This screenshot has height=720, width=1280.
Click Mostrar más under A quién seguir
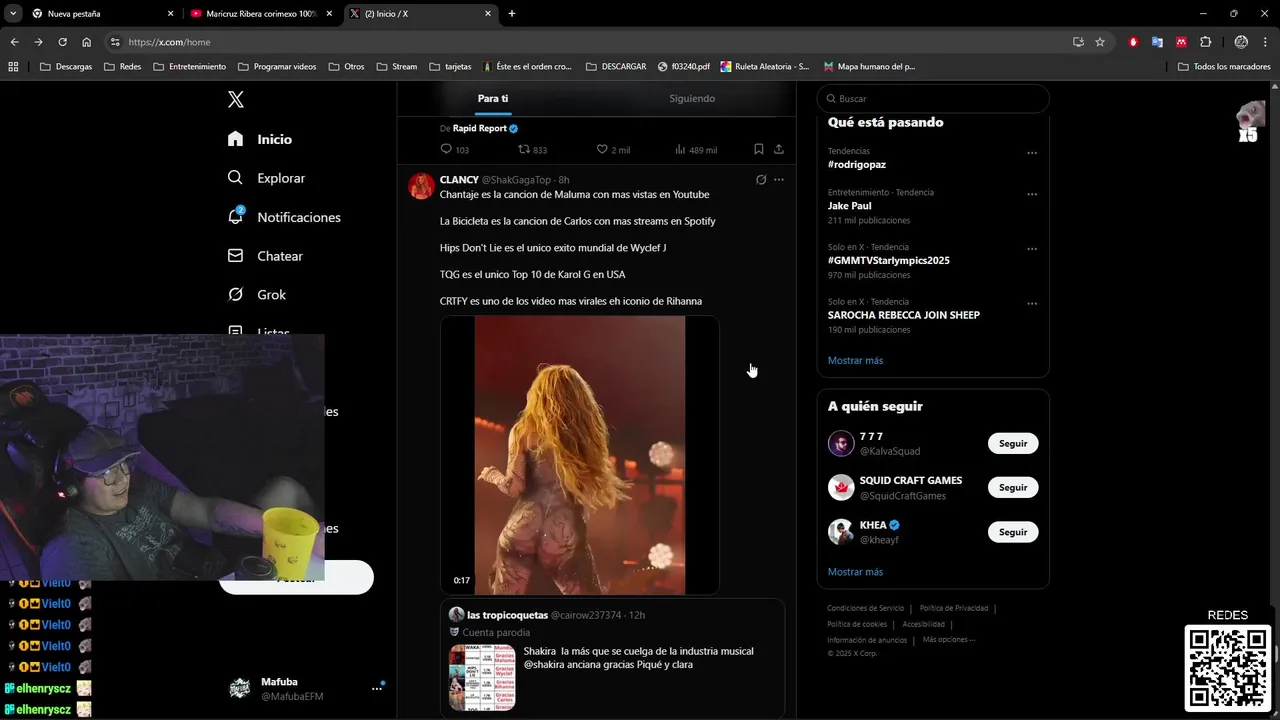855,572
